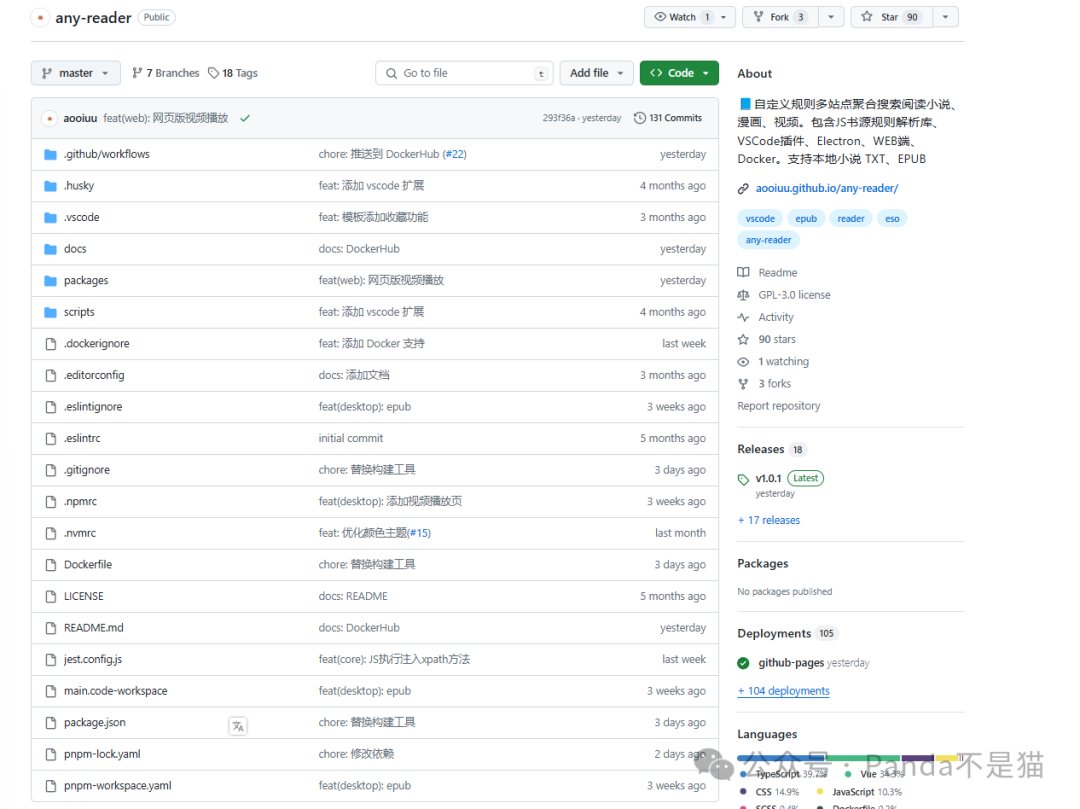
Task: Expand the Fork options dropdown arrow
Action: (x=831, y=17)
